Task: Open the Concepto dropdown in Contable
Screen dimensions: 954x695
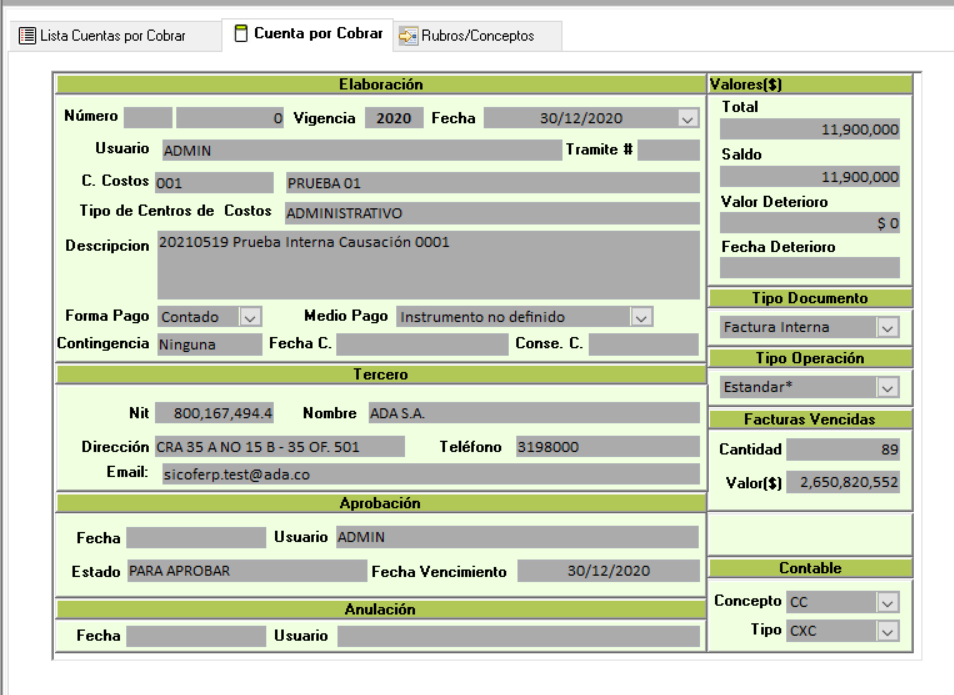Action: click(887, 602)
